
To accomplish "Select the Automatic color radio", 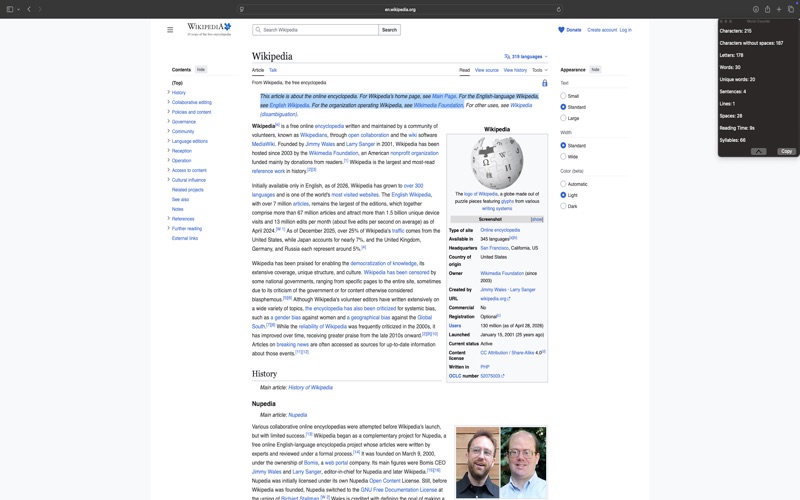I will click(563, 184).
